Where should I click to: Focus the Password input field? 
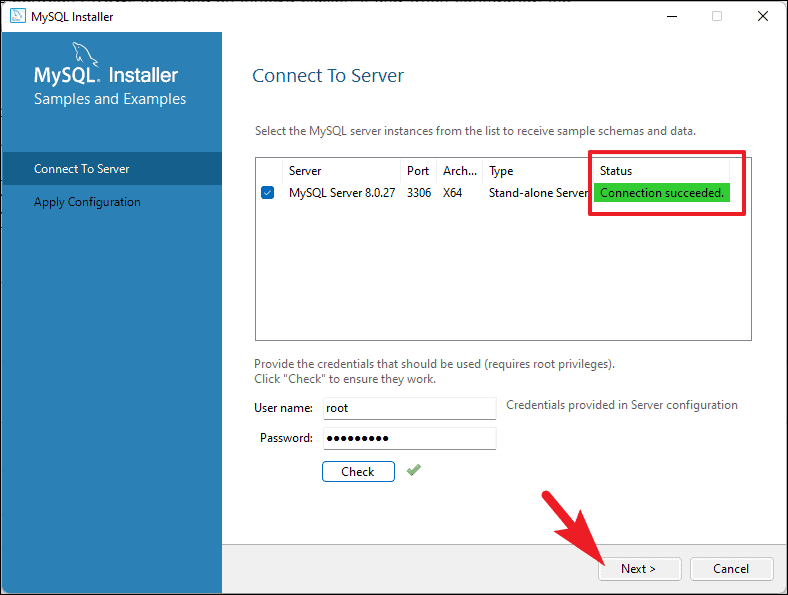(x=410, y=438)
